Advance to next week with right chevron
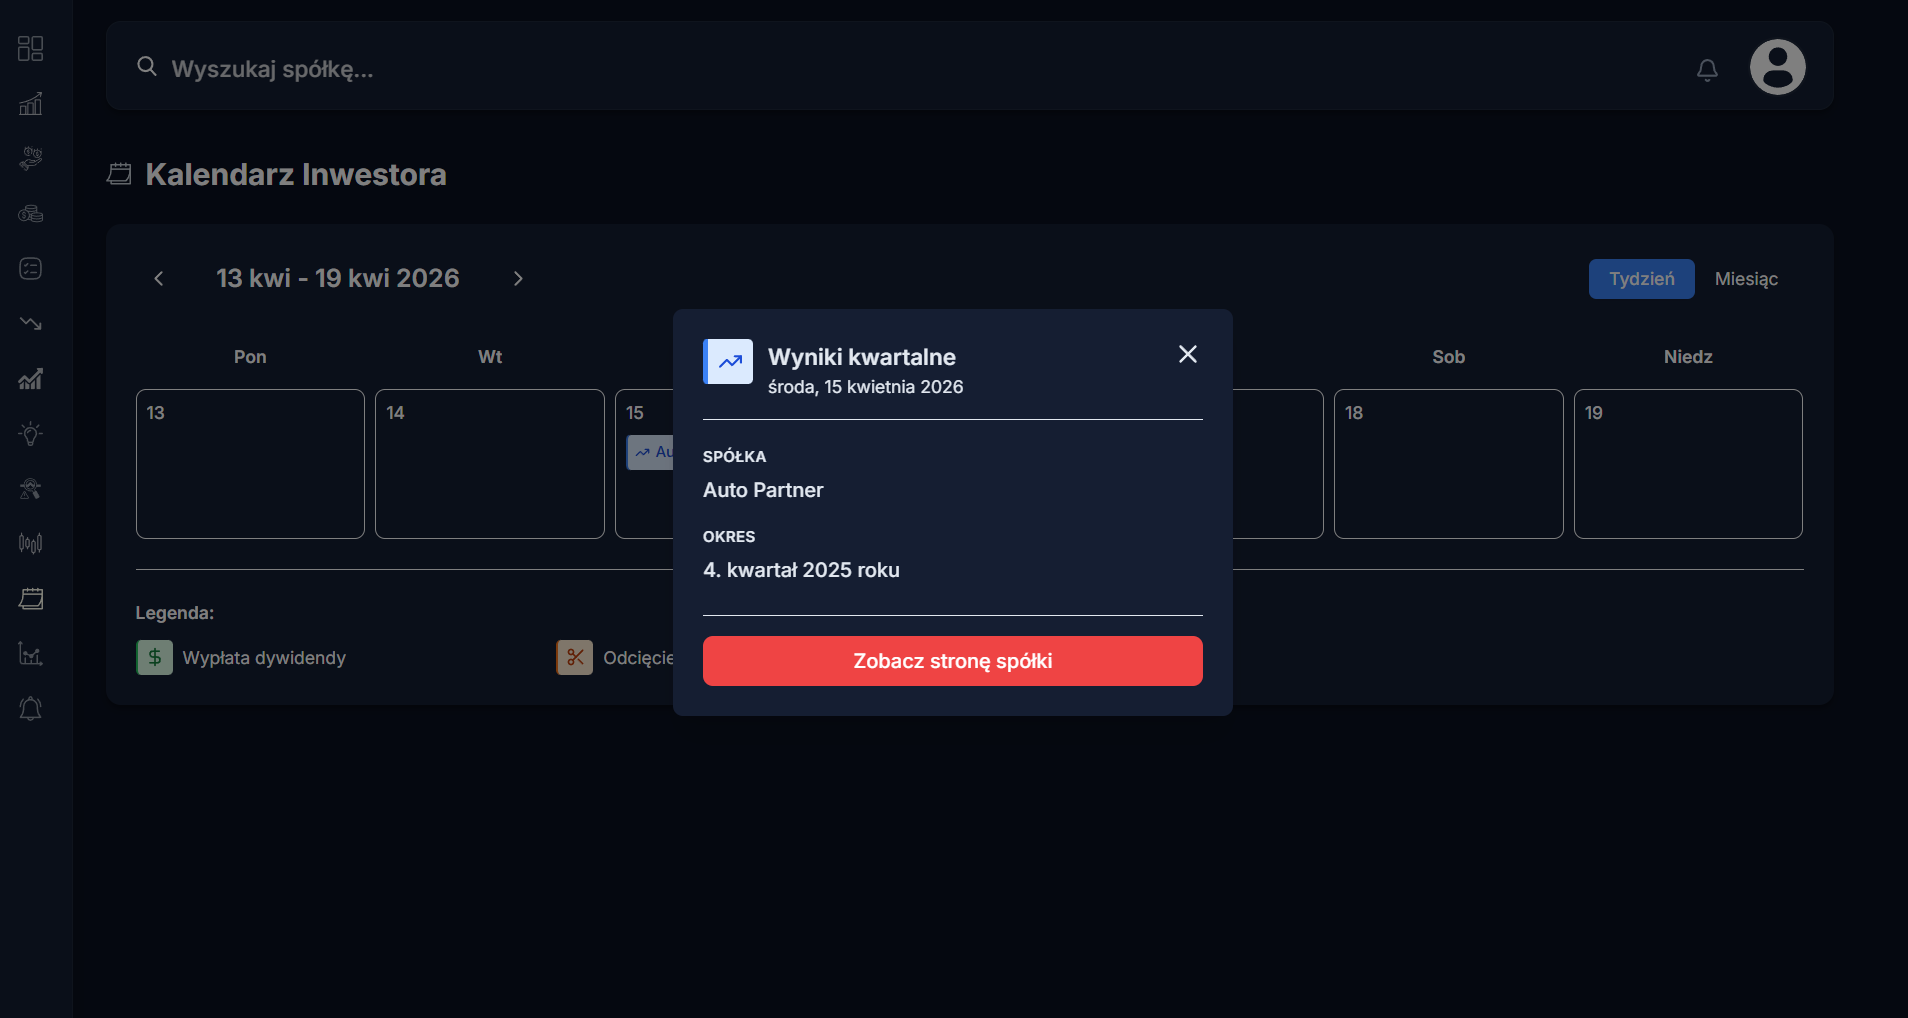 (518, 279)
